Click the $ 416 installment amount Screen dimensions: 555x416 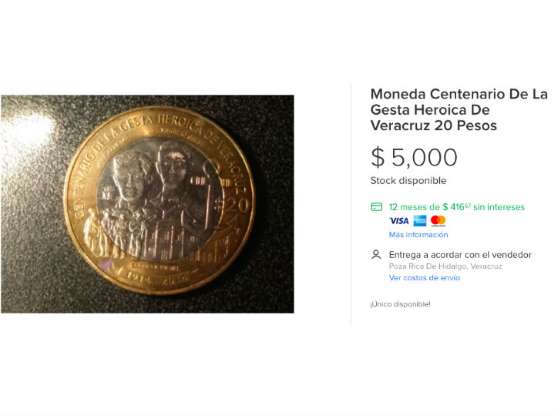[456, 207]
